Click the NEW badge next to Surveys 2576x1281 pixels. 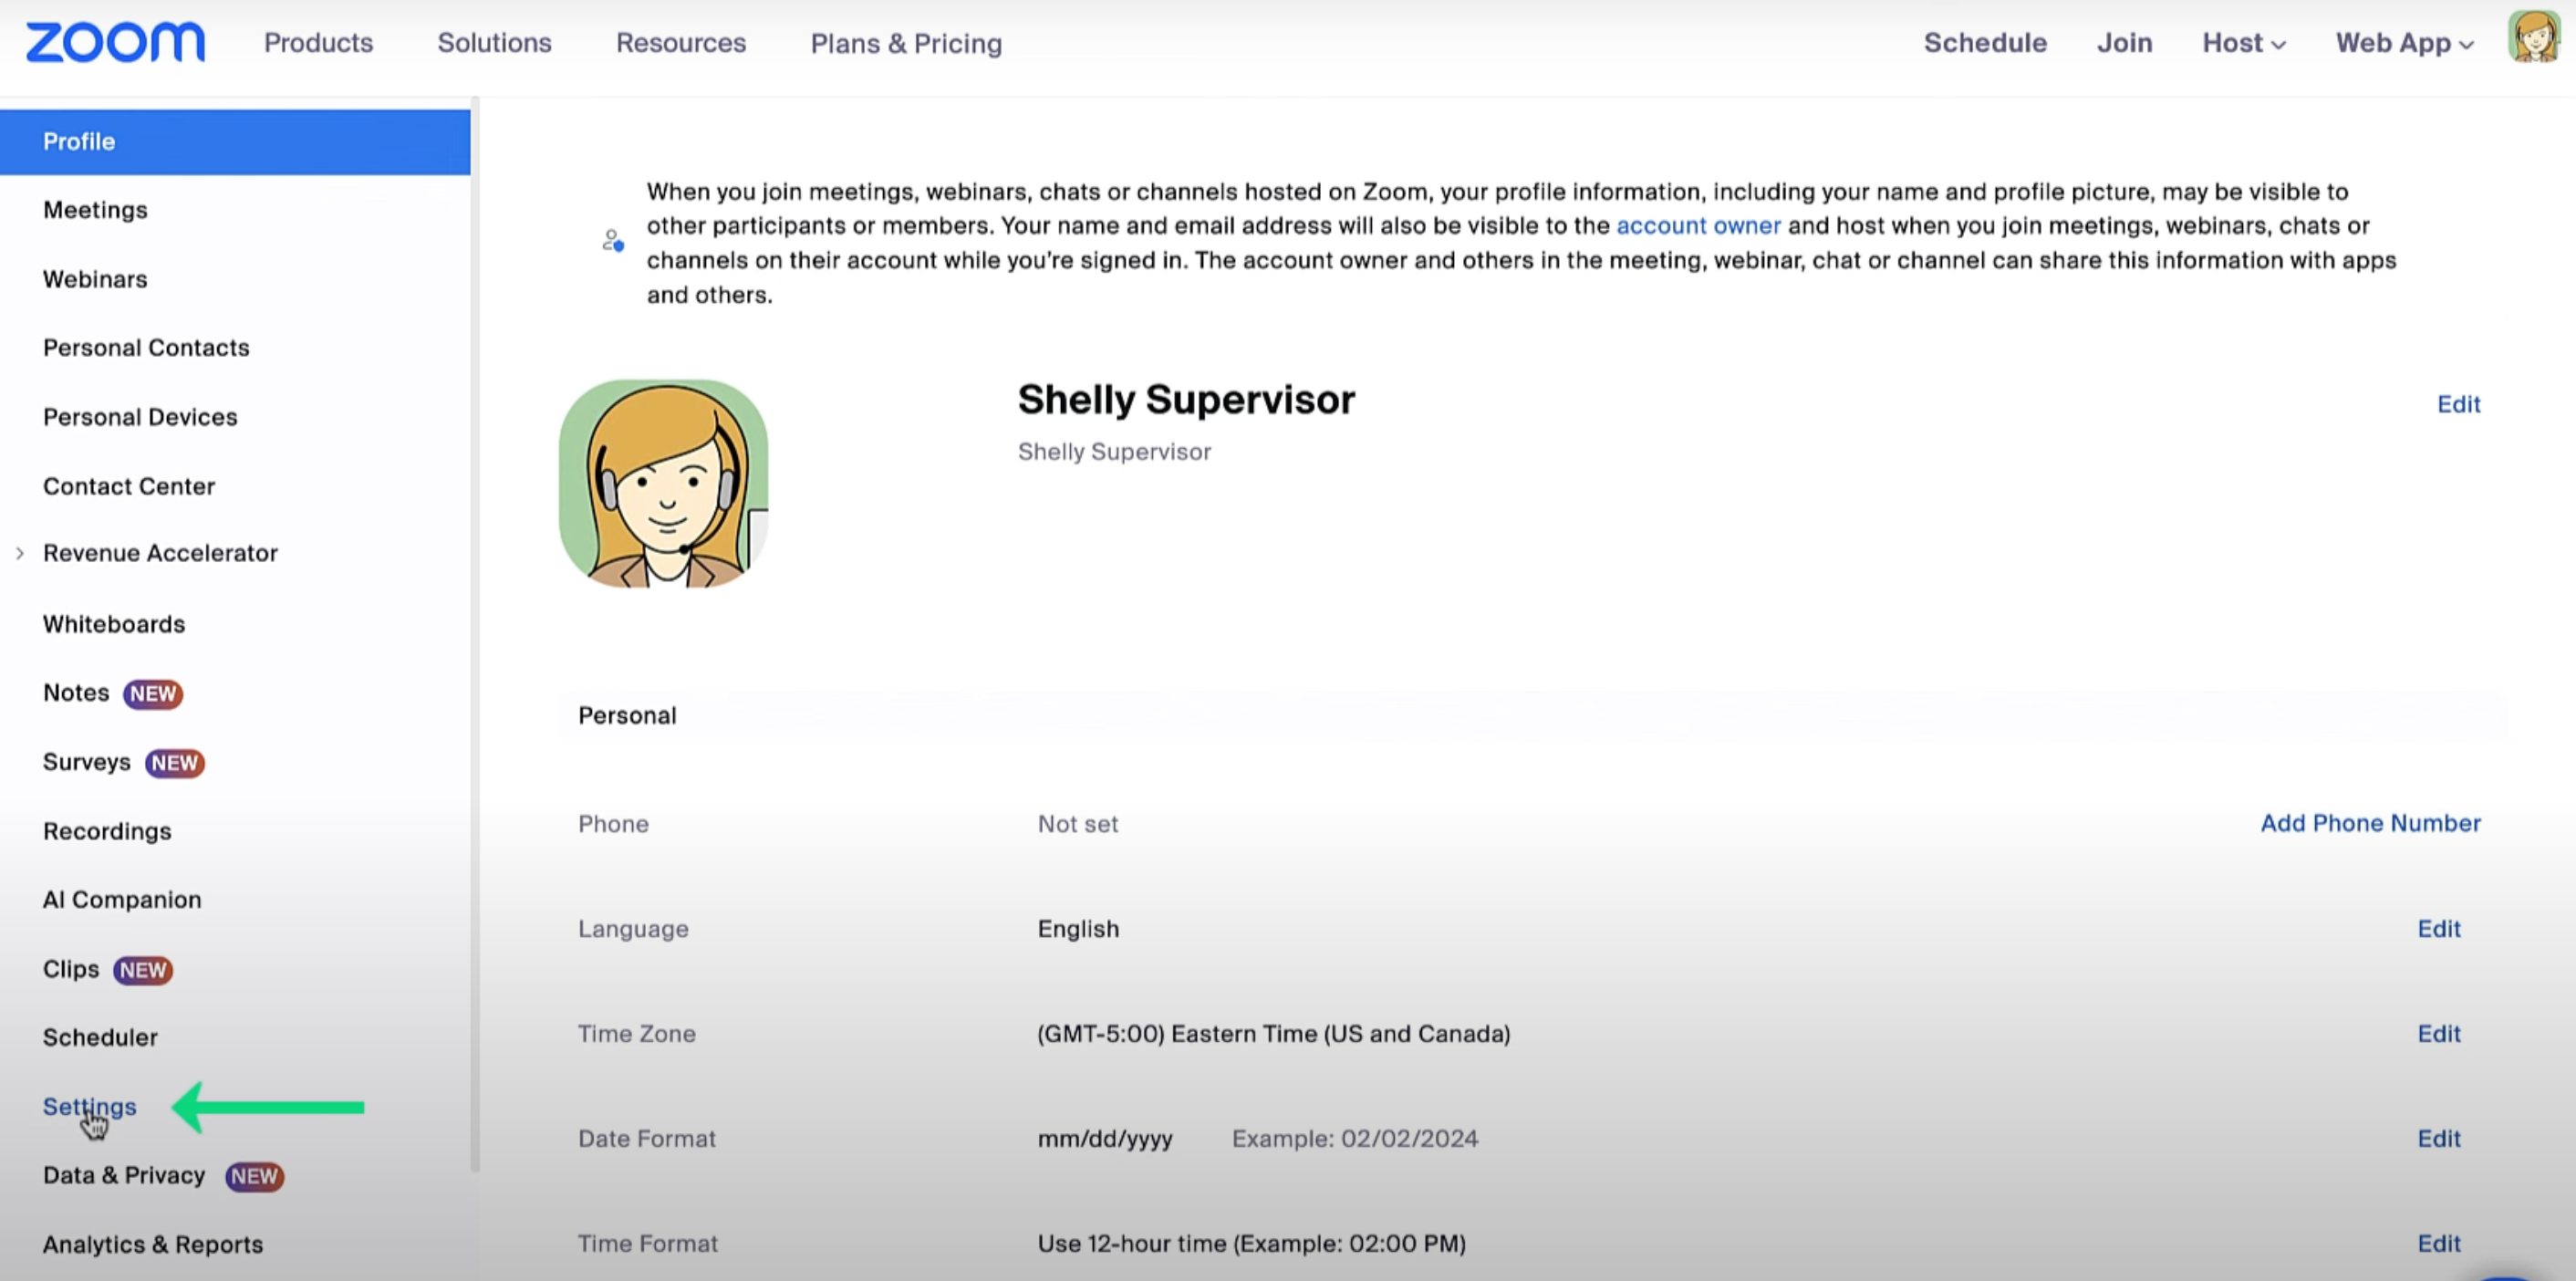pos(175,763)
